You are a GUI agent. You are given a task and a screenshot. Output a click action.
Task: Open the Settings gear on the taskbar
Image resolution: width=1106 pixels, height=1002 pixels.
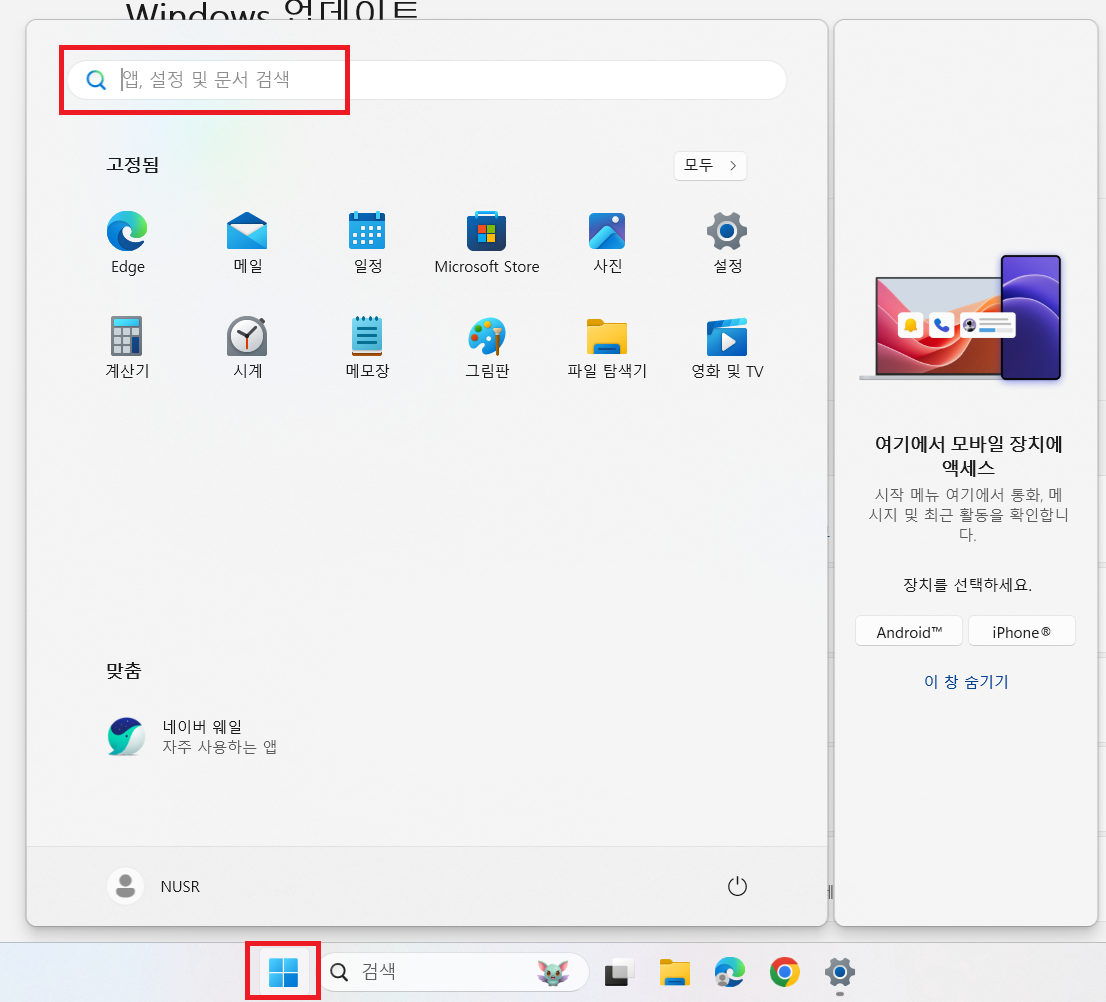(839, 973)
